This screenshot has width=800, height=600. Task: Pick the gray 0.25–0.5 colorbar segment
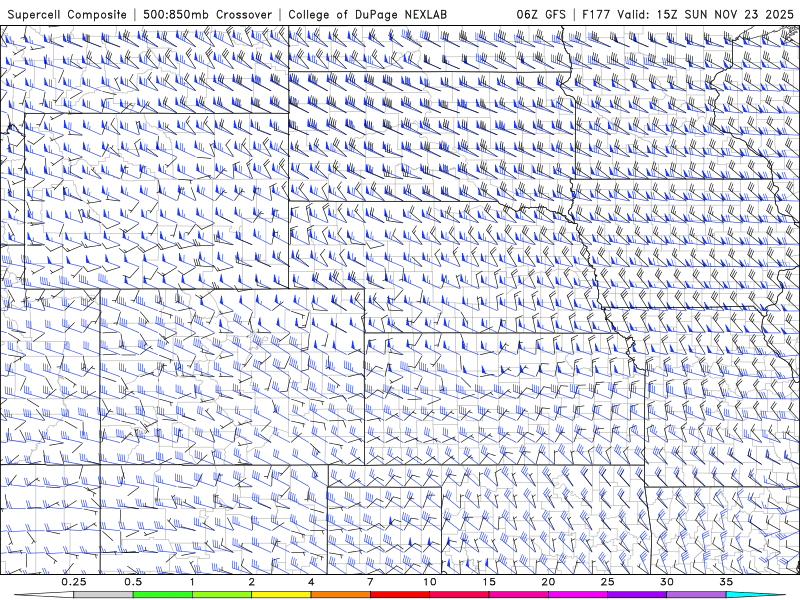coord(104,595)
